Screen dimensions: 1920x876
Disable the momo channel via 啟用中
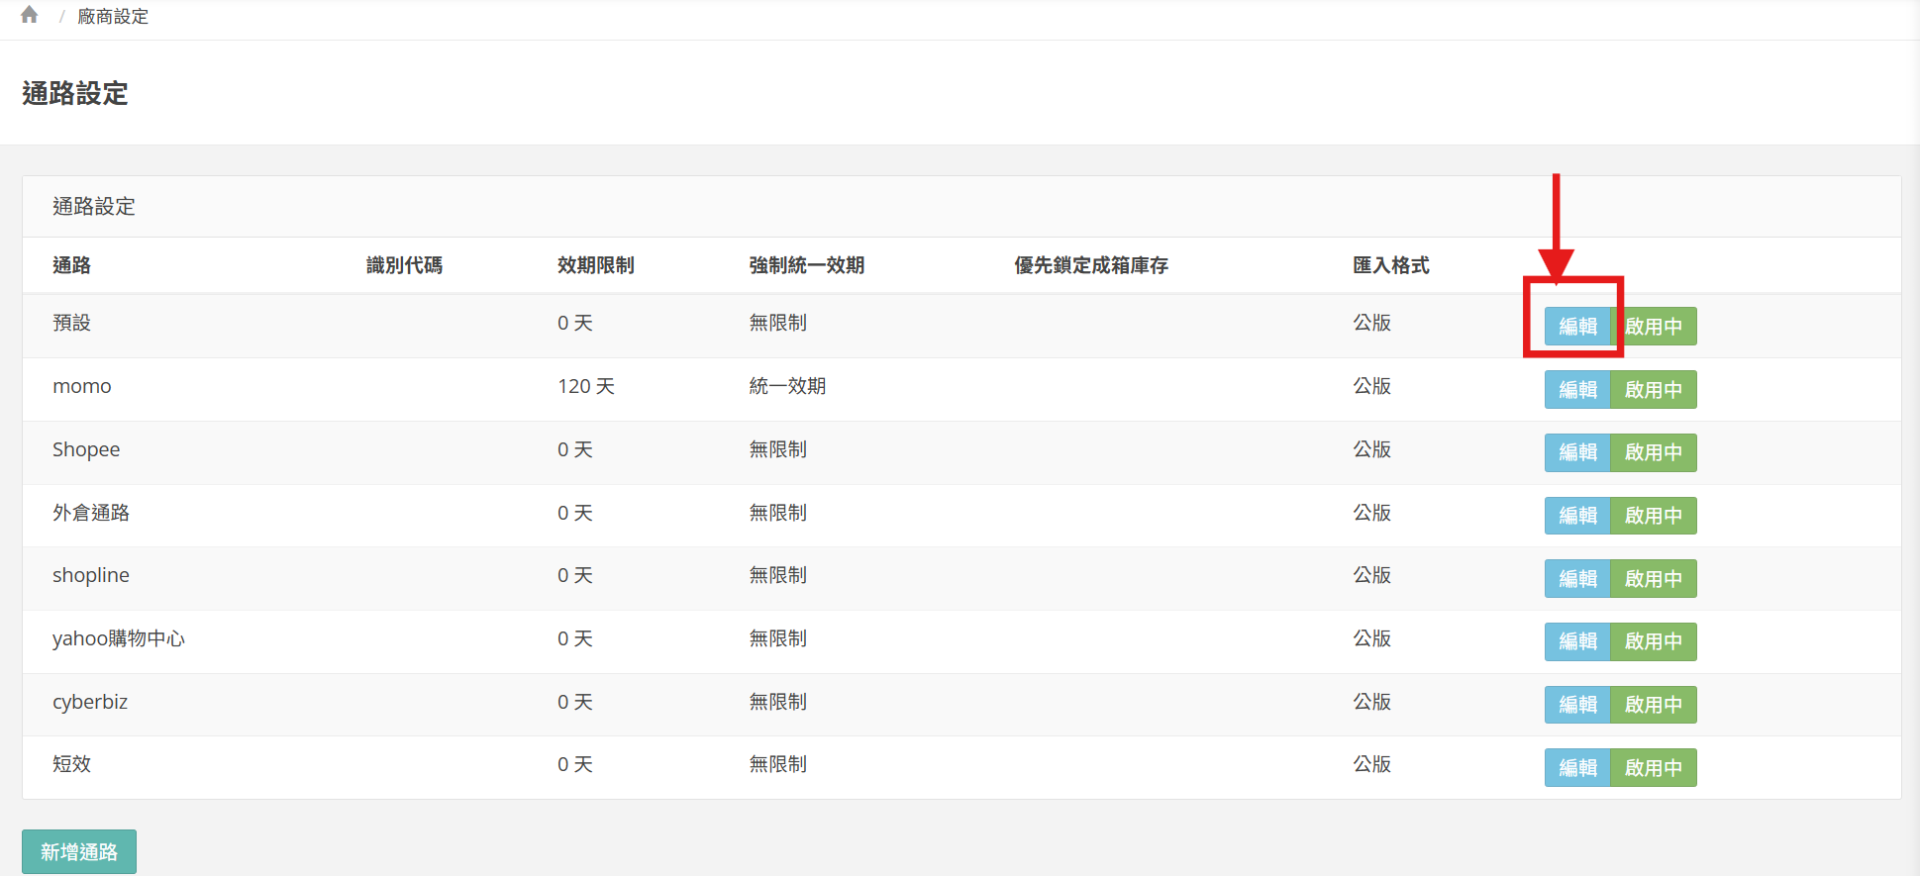pyautogui.click(x=1653, y=390)
